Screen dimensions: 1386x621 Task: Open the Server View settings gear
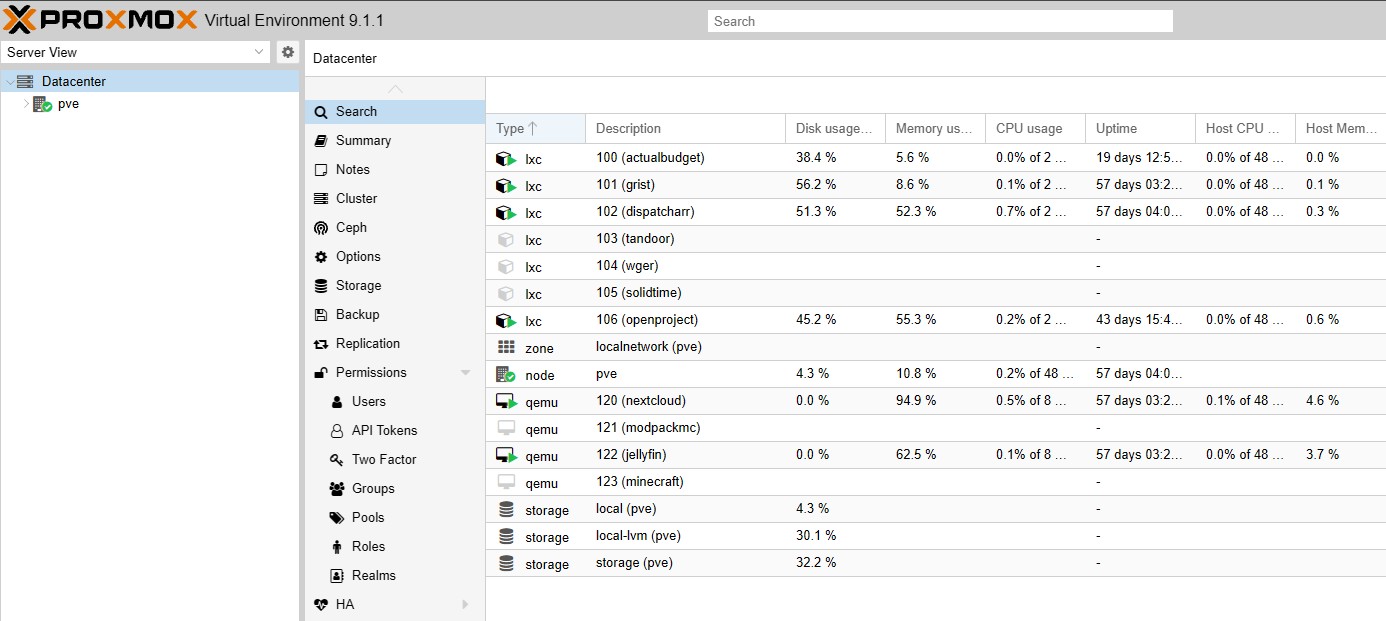[x=288, y=52]
